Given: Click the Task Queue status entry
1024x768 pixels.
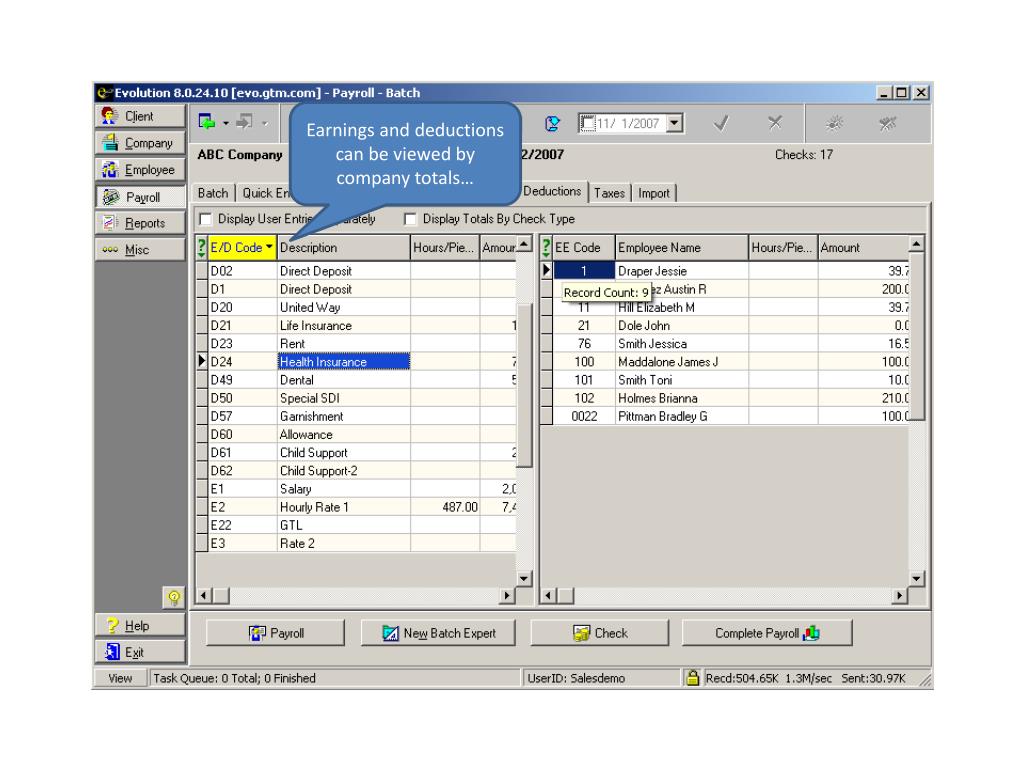Looking at the screenshot, I should [x=335, y=679].
